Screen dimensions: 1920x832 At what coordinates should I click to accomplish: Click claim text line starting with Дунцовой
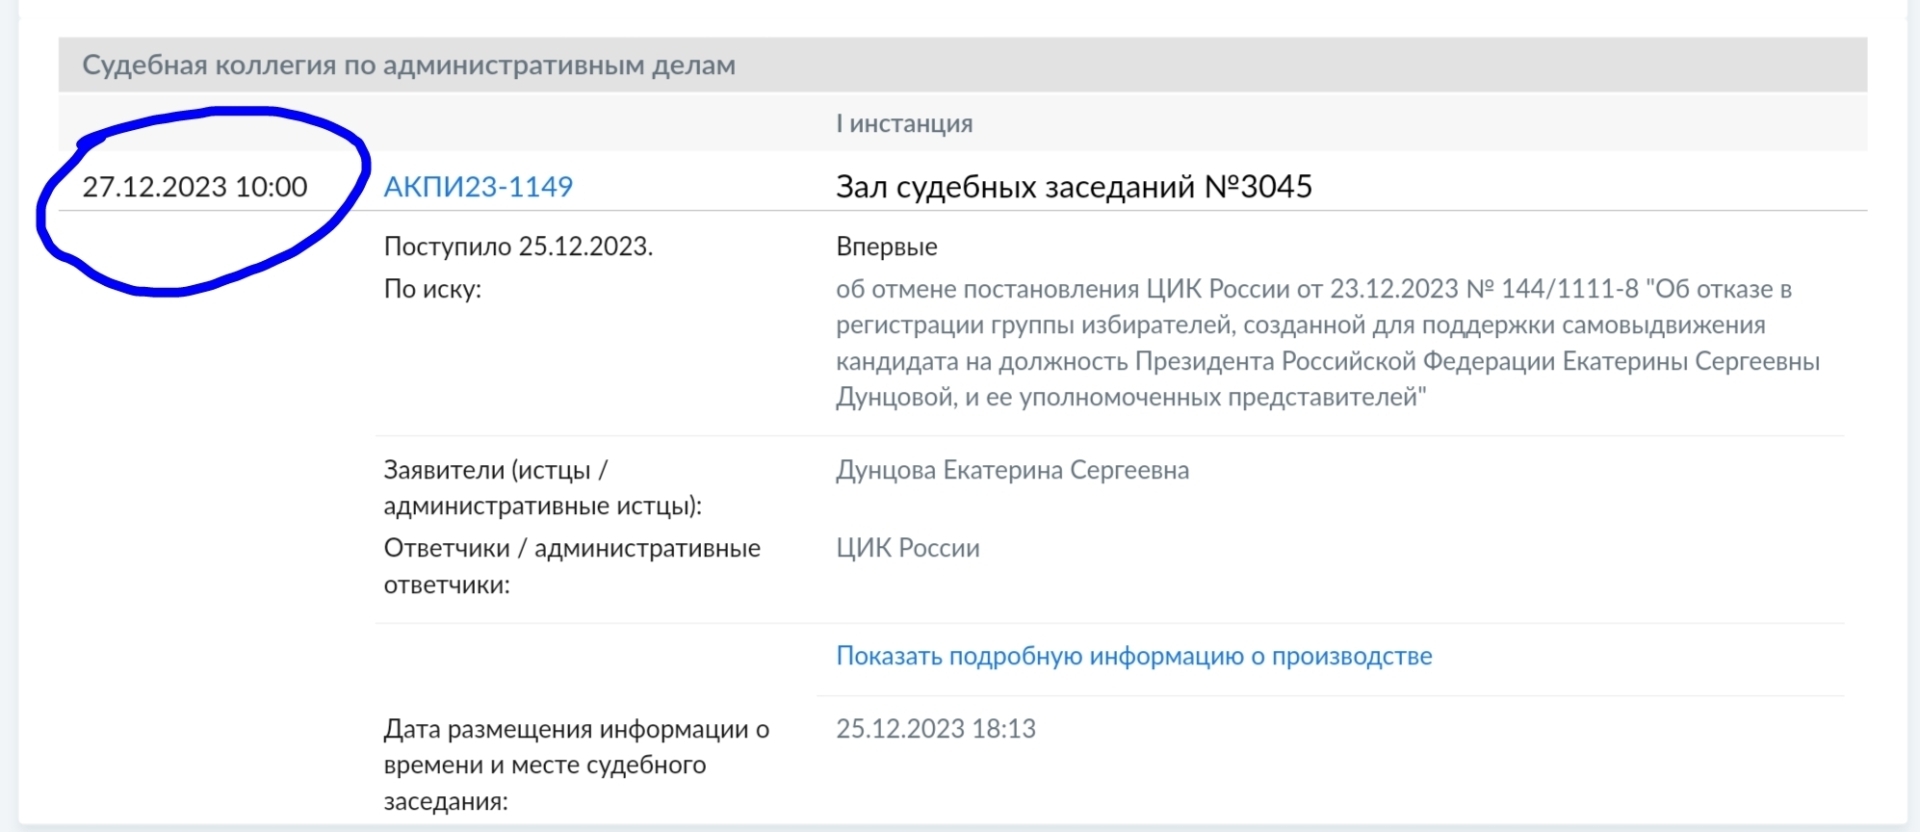pos(1130,398)
